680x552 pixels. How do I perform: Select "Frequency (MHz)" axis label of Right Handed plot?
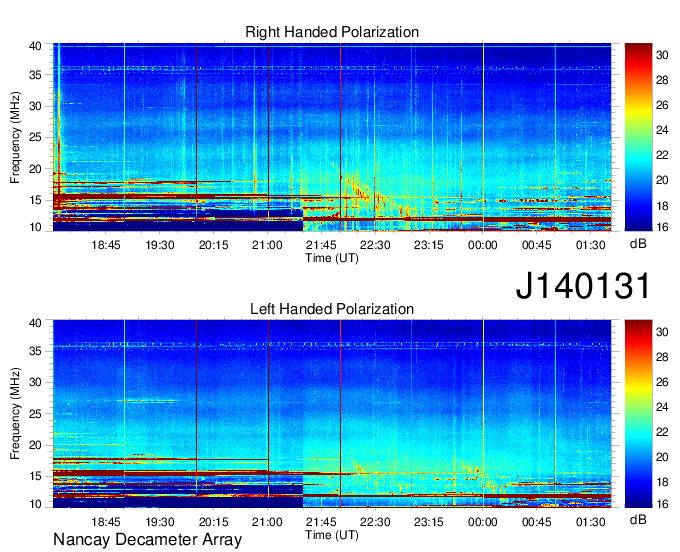tap(15, 137)
